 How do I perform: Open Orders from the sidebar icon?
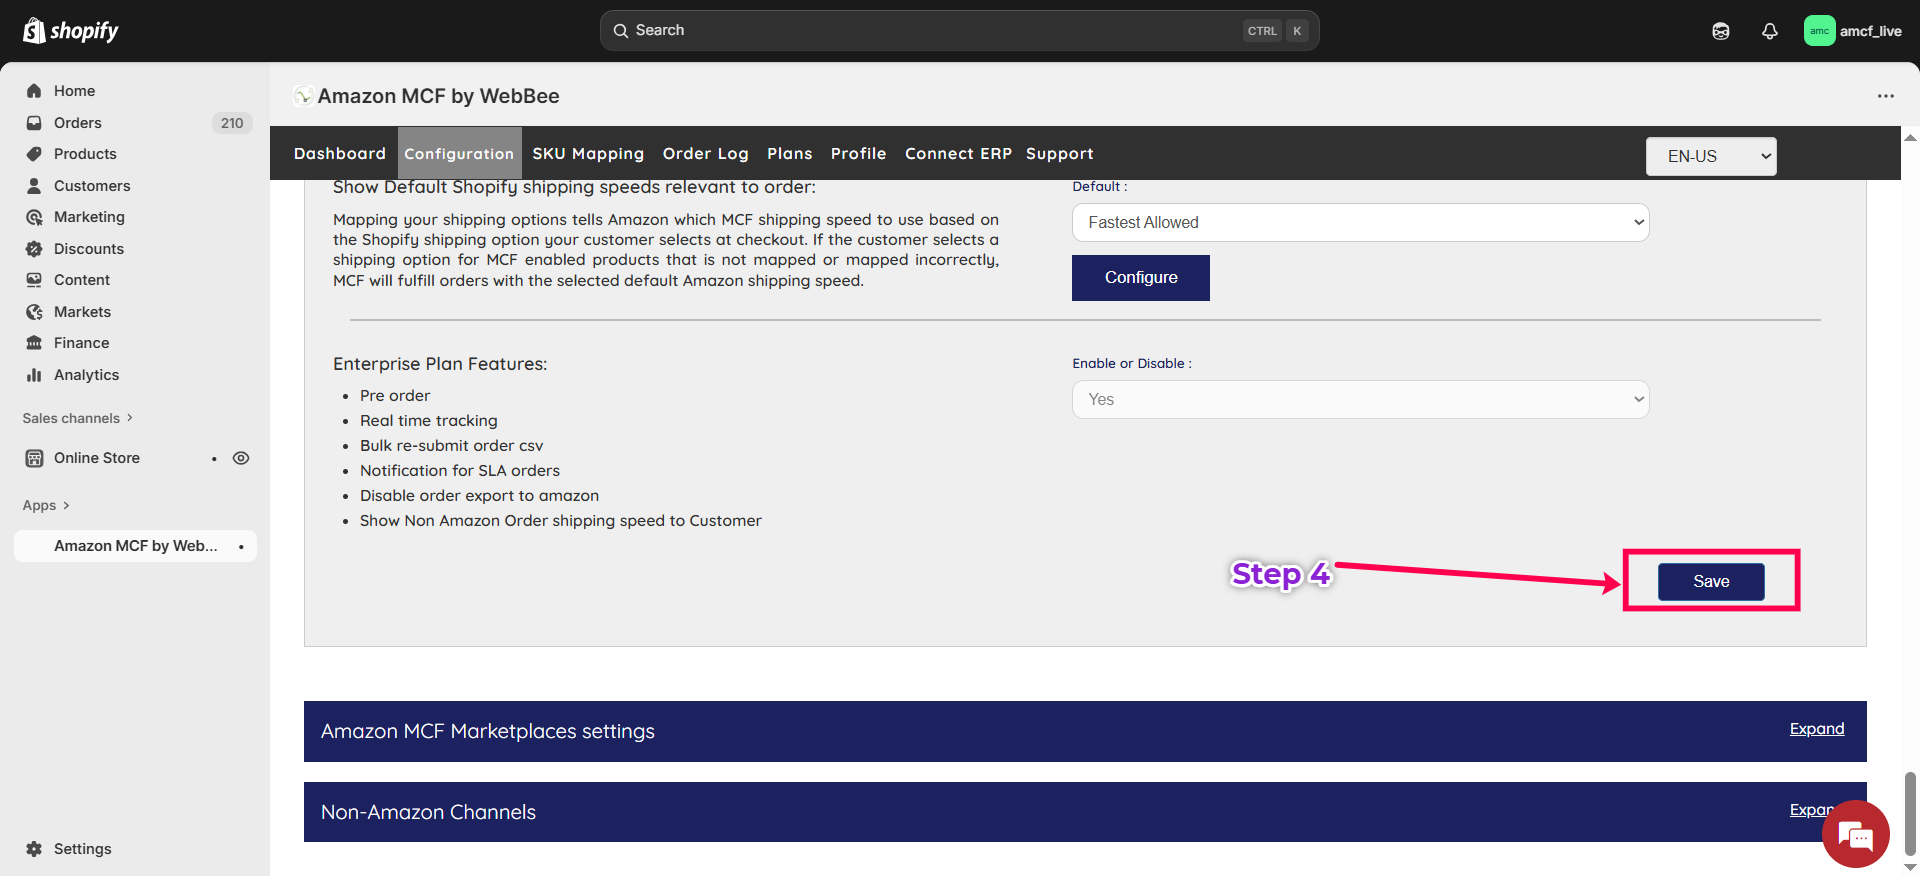[34, 123]
